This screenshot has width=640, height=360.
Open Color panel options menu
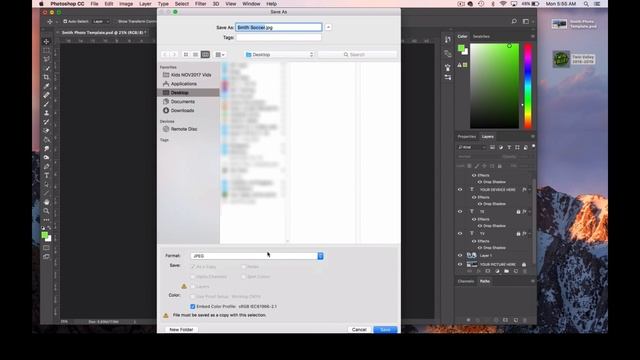click(x=532, y=37)
